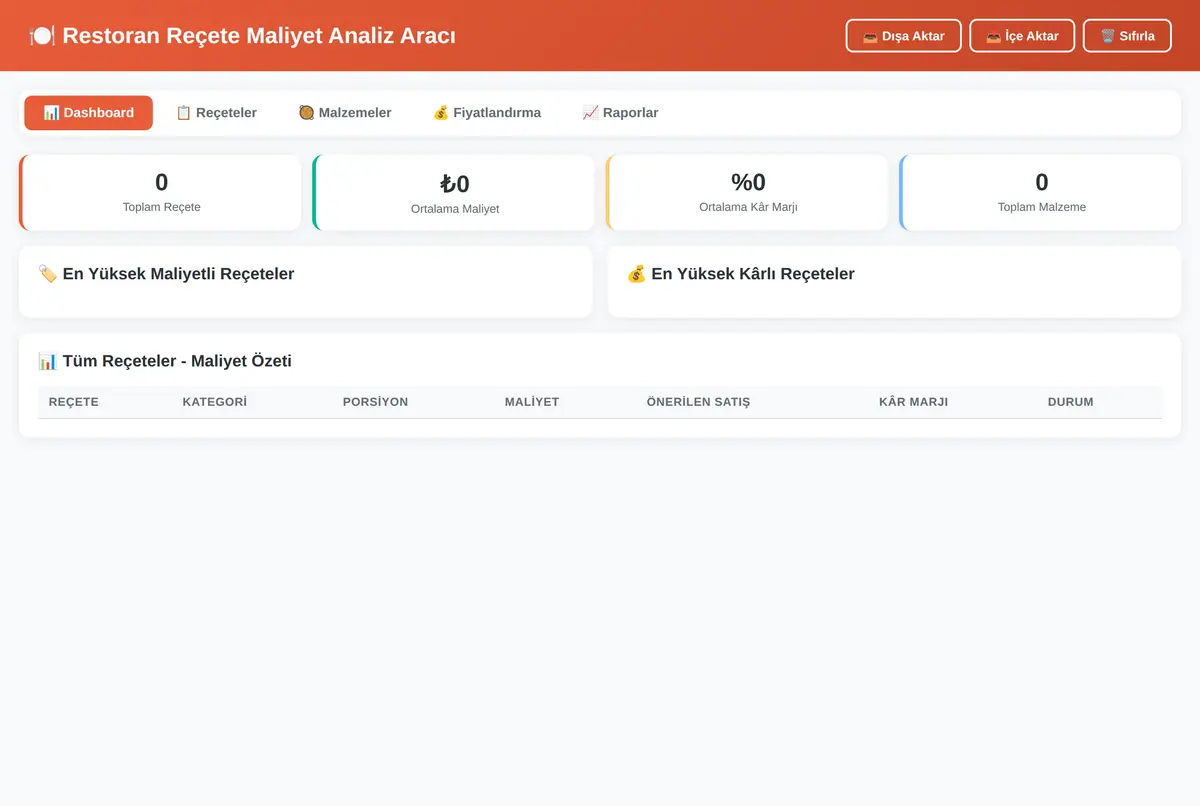Screen dimensions: 1200x806
Task: Click the title Restoran Reçete Maliyet Analiz Aracı
Action: point(259,36)
